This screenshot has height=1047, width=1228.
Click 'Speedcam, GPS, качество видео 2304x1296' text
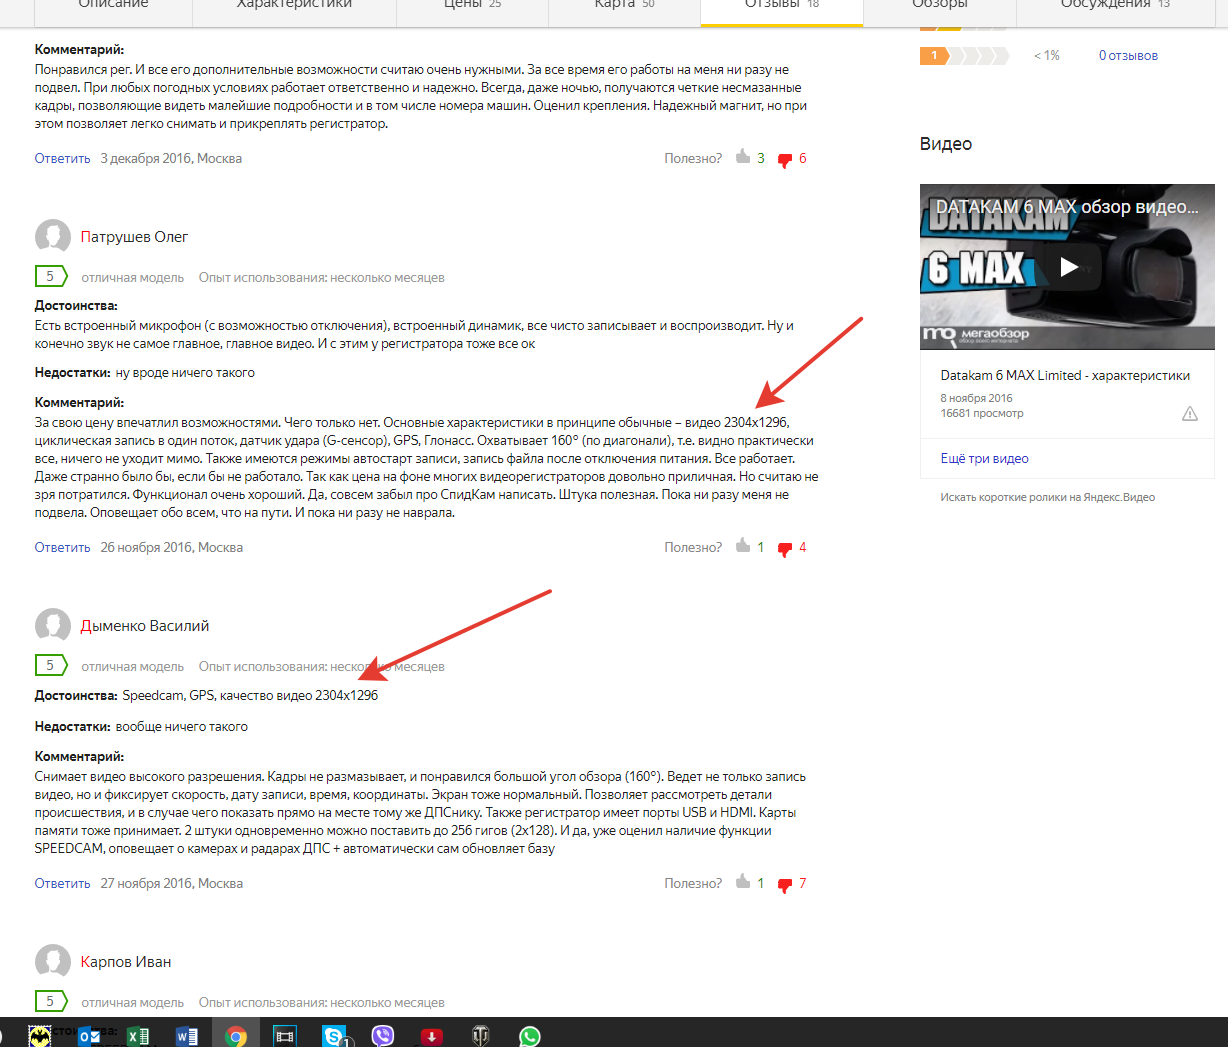point(250,695)
